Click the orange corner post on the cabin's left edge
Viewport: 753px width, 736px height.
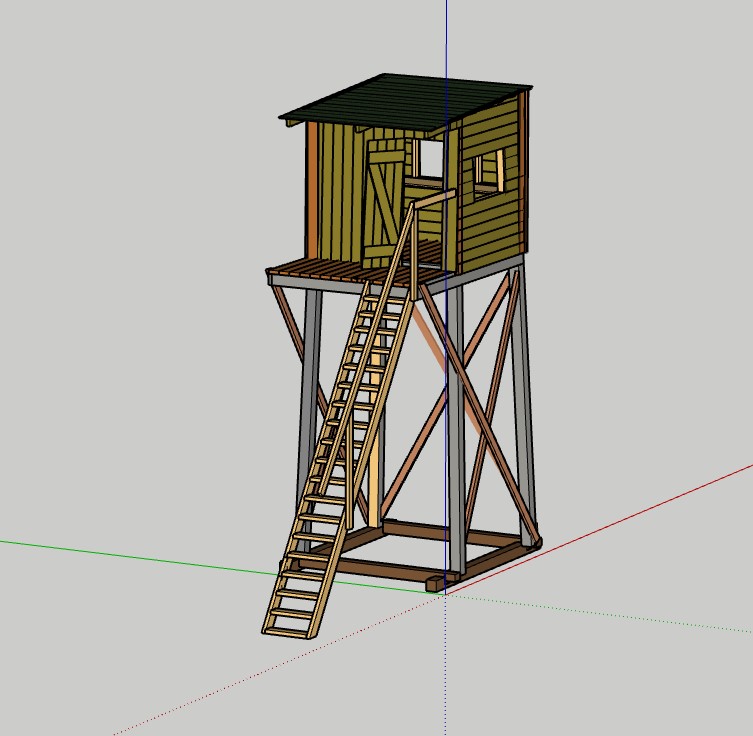click(313, 190)
